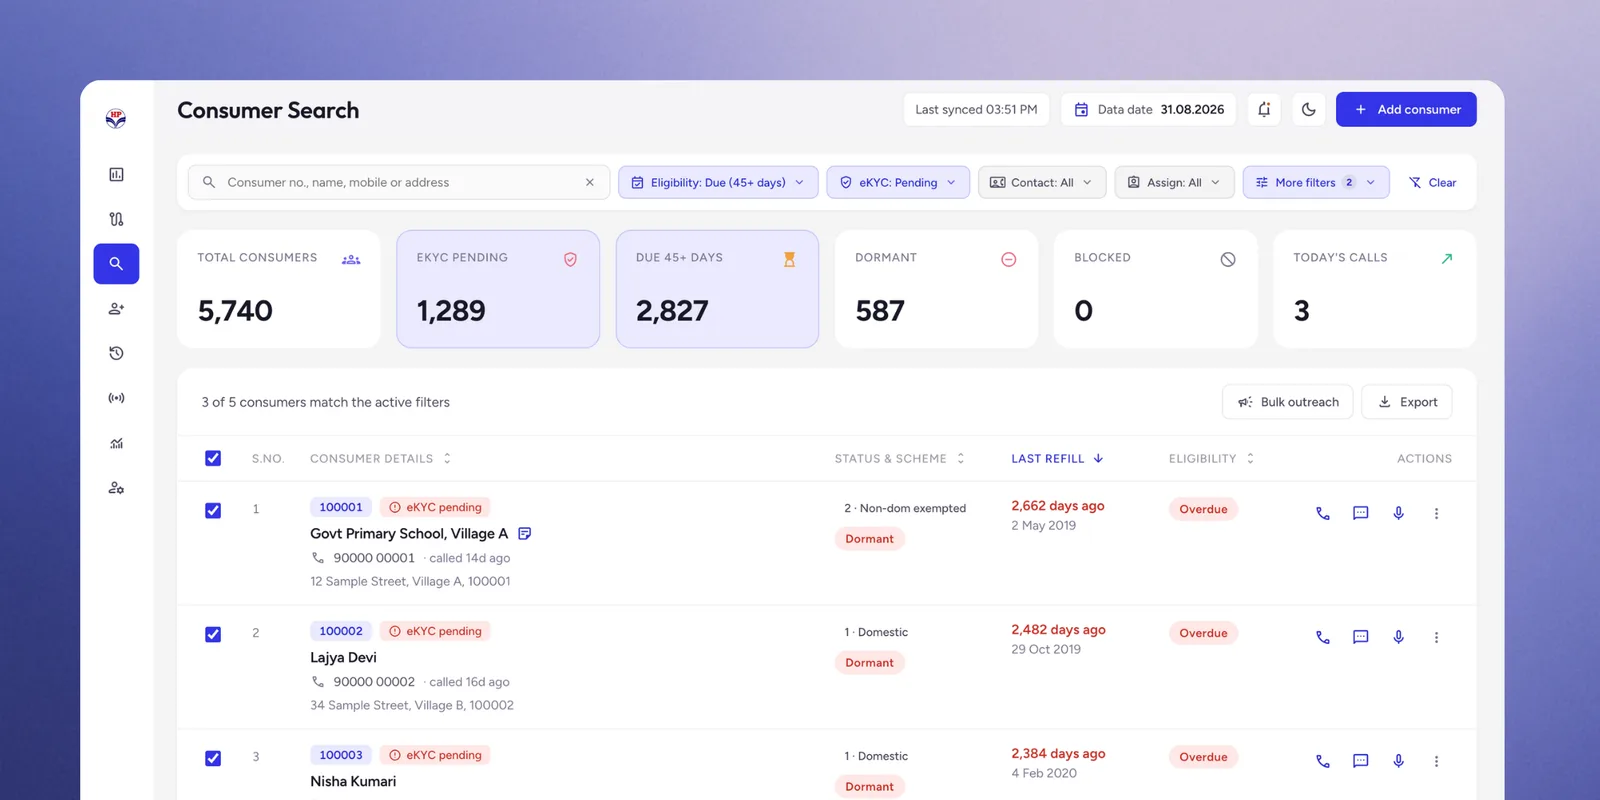
Task: Open the dashboard chart icon in sidebar
Action: 116,174
